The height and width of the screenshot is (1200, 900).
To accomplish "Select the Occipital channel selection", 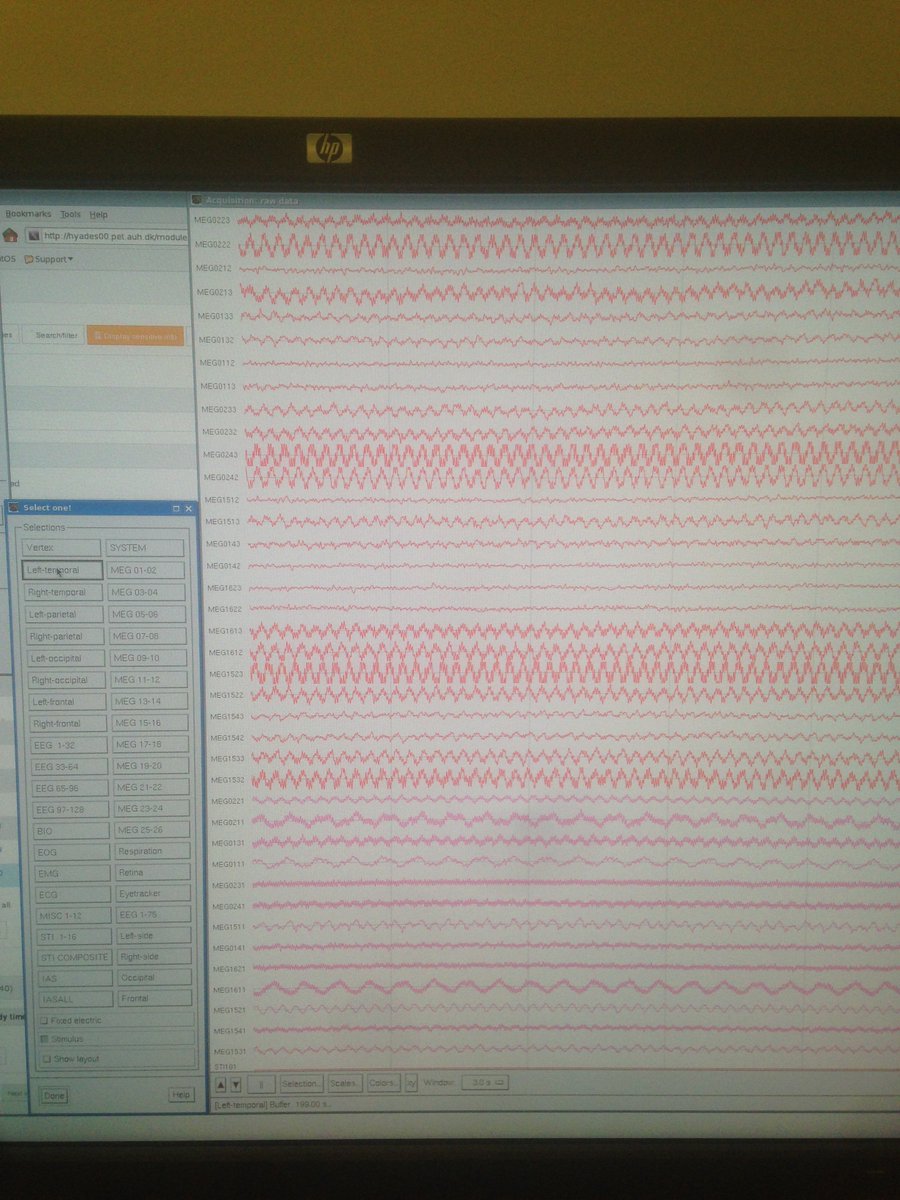I will pos(154,977).
